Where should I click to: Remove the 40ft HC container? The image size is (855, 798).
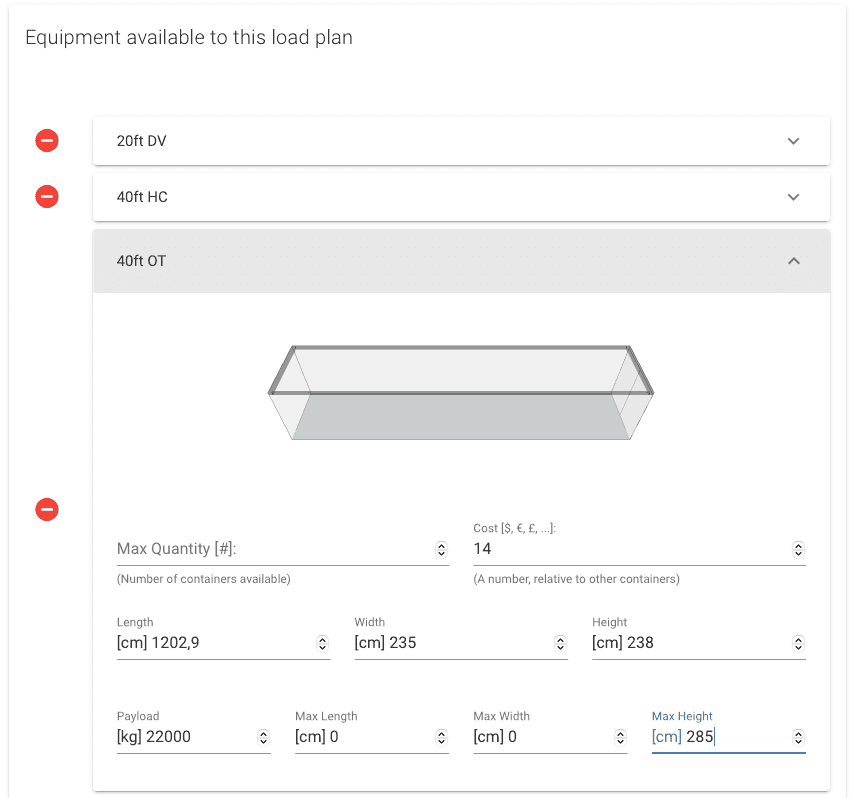(47, 197)
